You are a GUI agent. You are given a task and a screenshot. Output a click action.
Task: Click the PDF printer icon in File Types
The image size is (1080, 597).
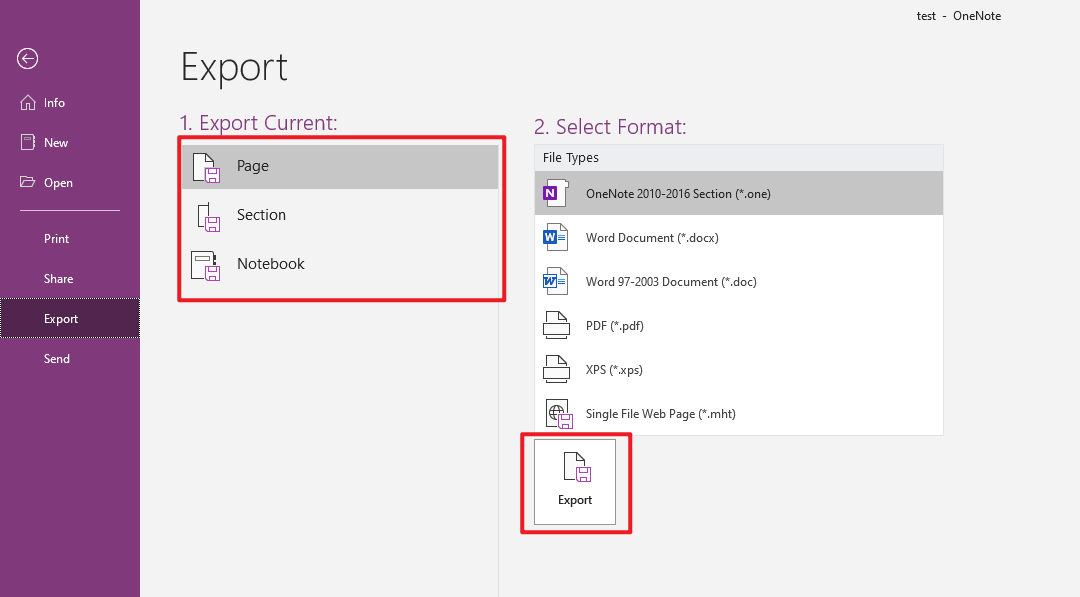click(556, 325)
